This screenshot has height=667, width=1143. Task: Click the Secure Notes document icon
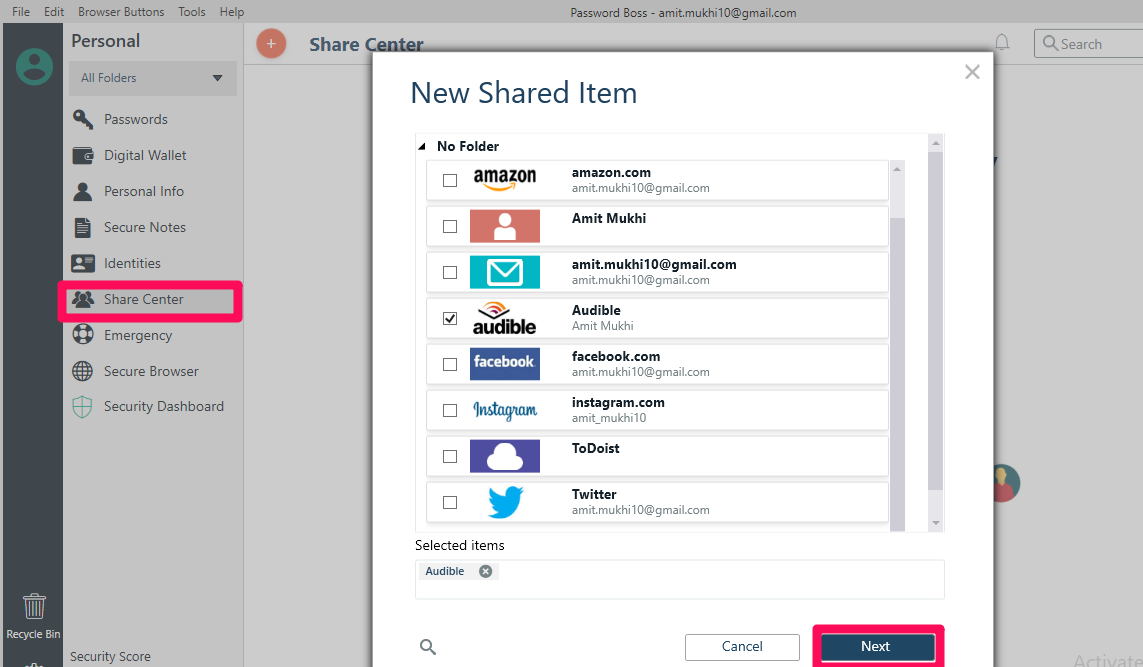(x=82, y=227)
